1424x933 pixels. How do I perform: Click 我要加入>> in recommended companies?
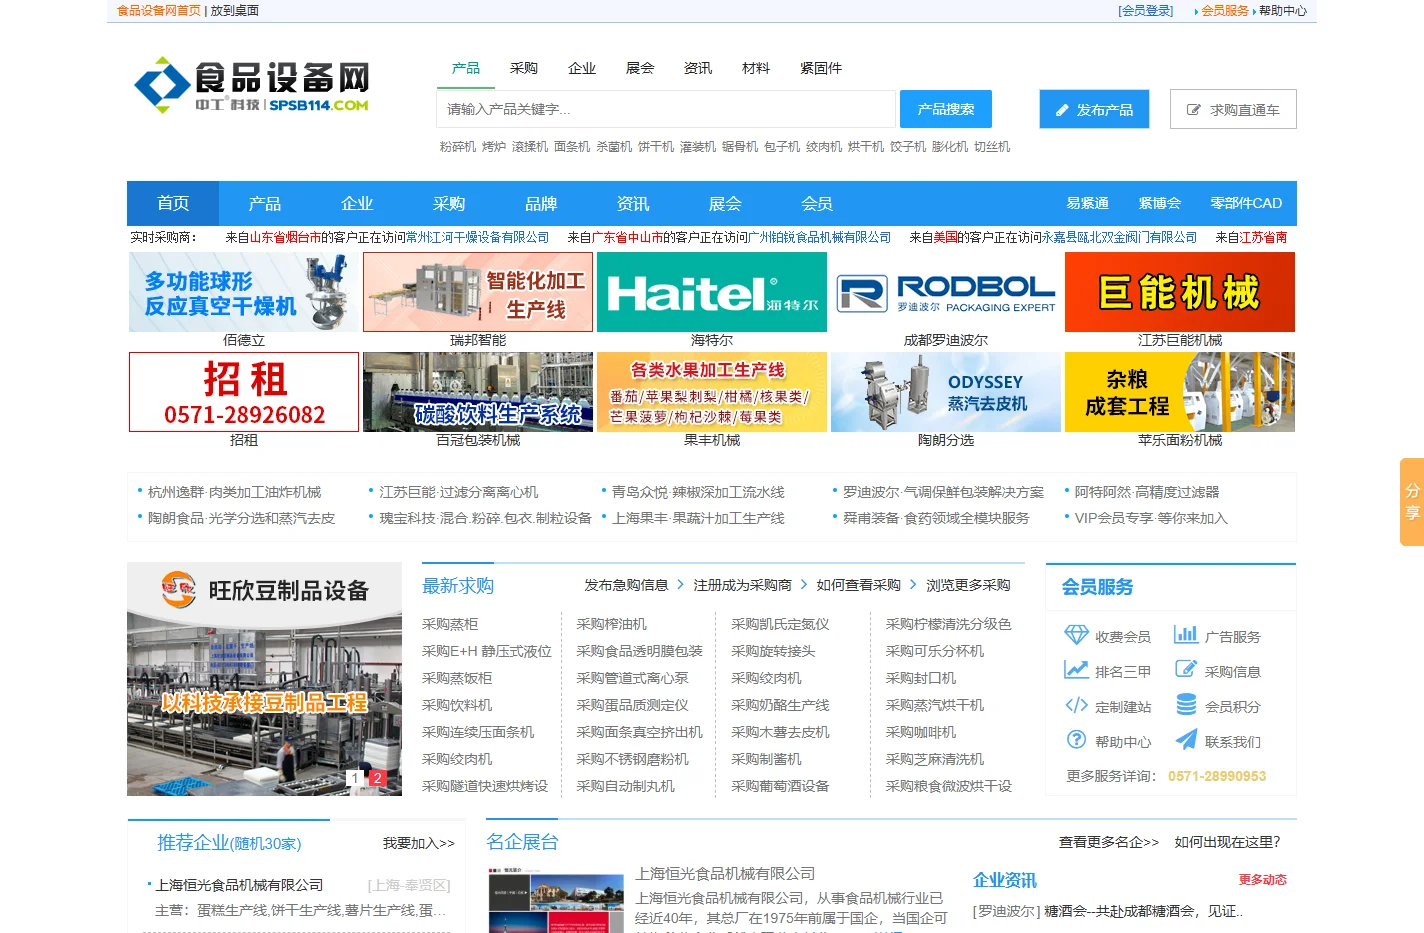tap(418, 843)
